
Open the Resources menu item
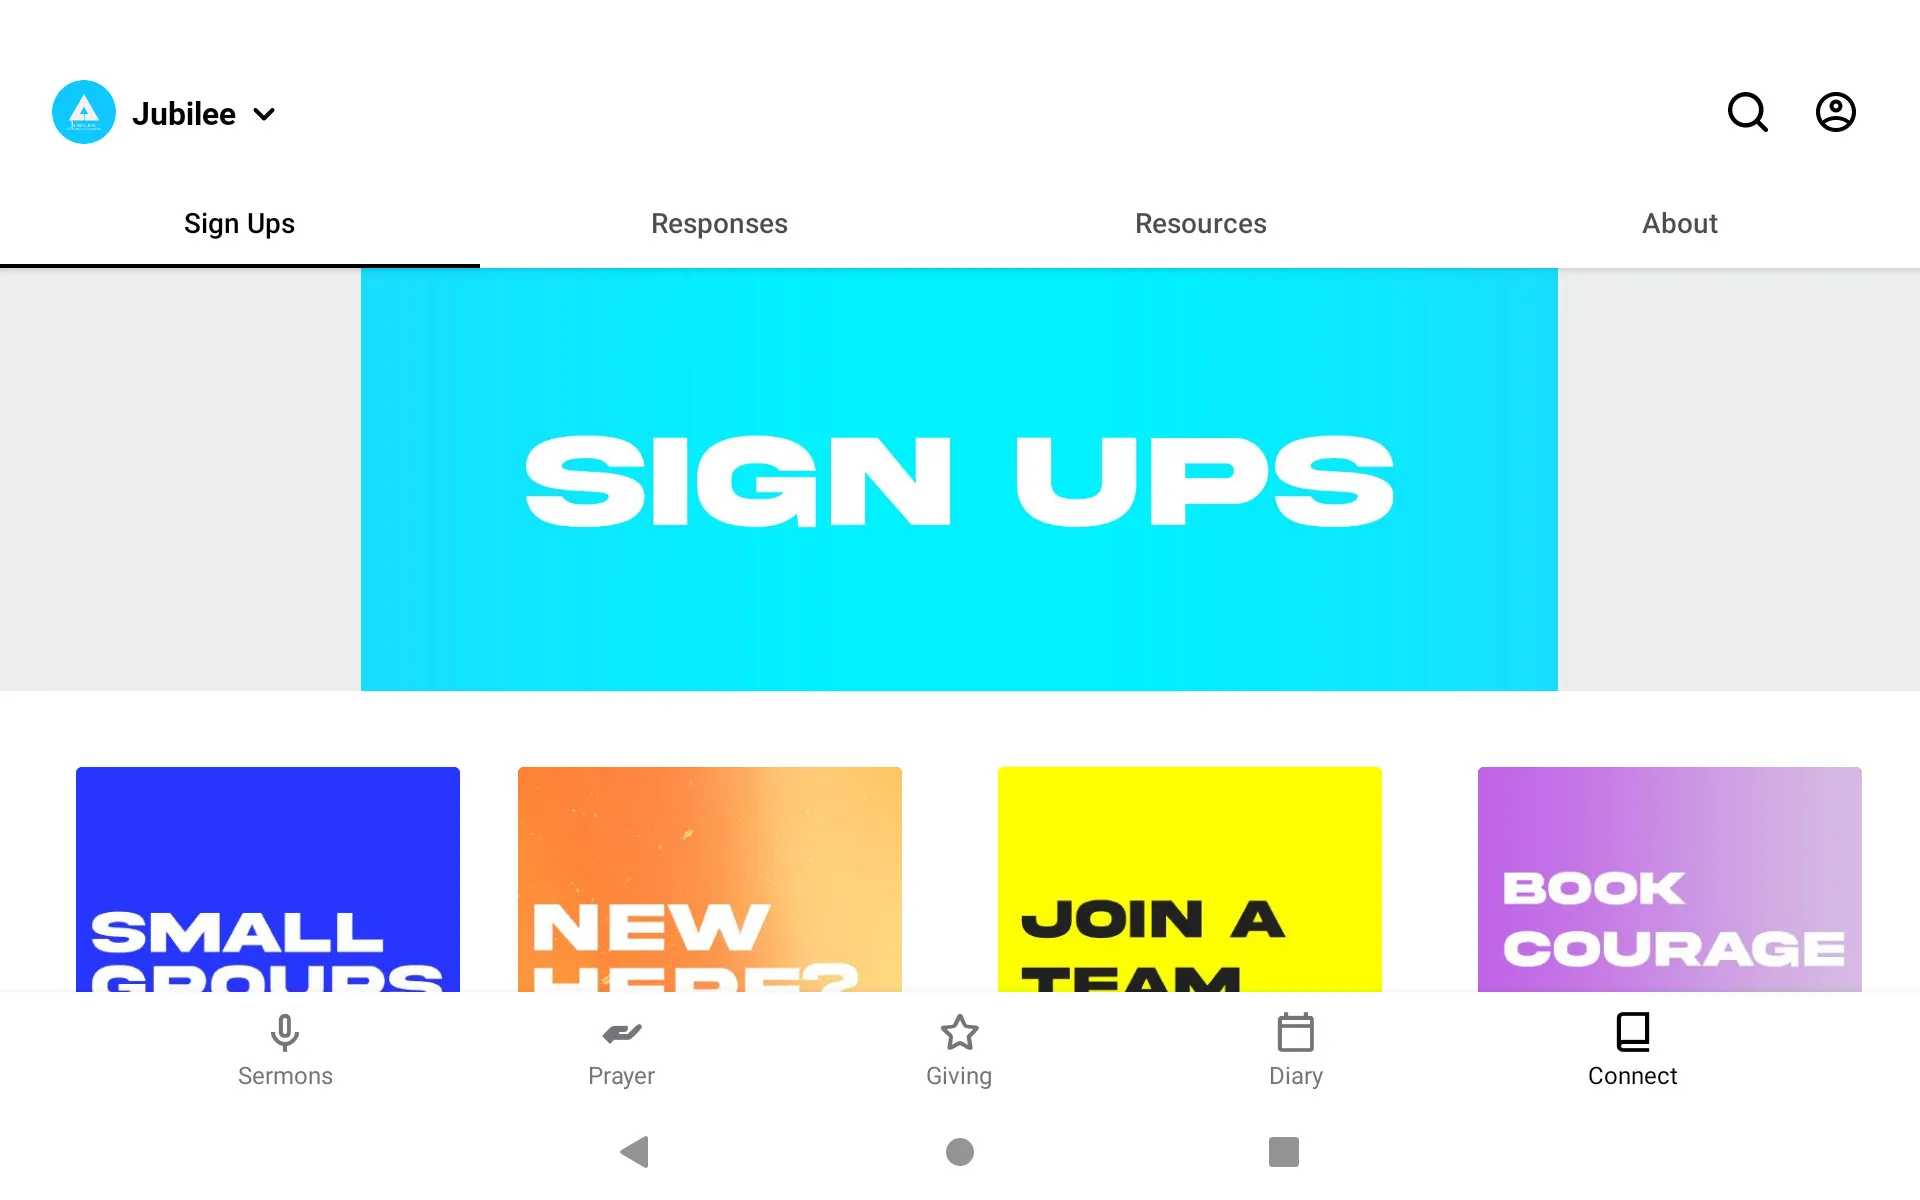[1200, 224]
